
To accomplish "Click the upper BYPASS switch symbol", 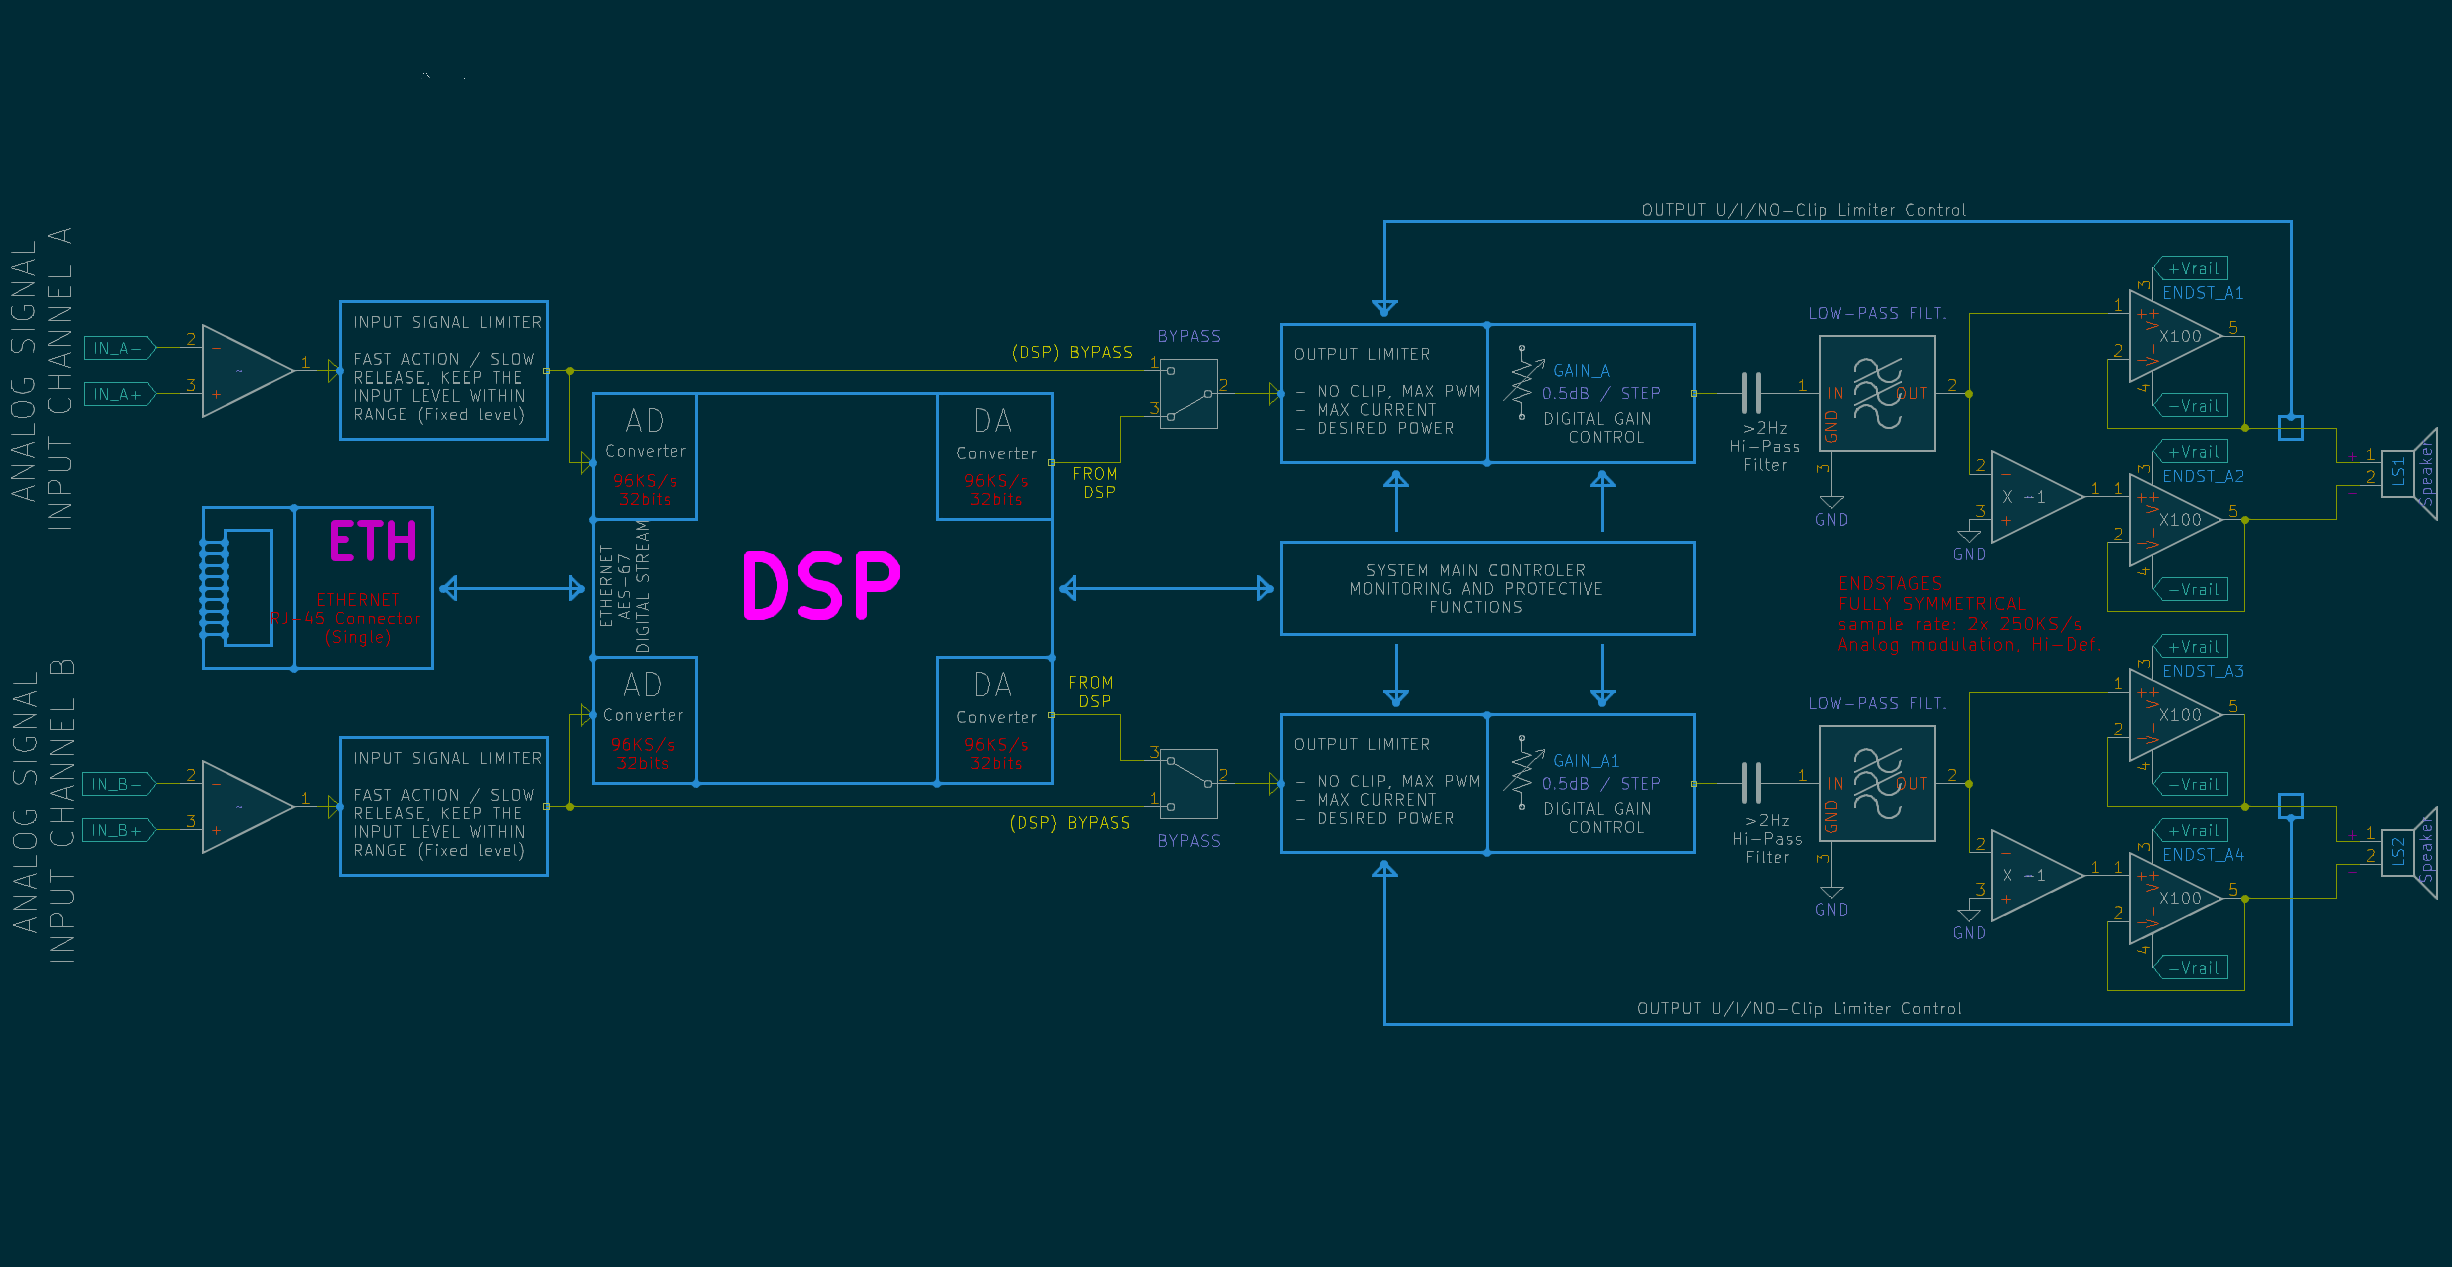I will (1189, 394).
